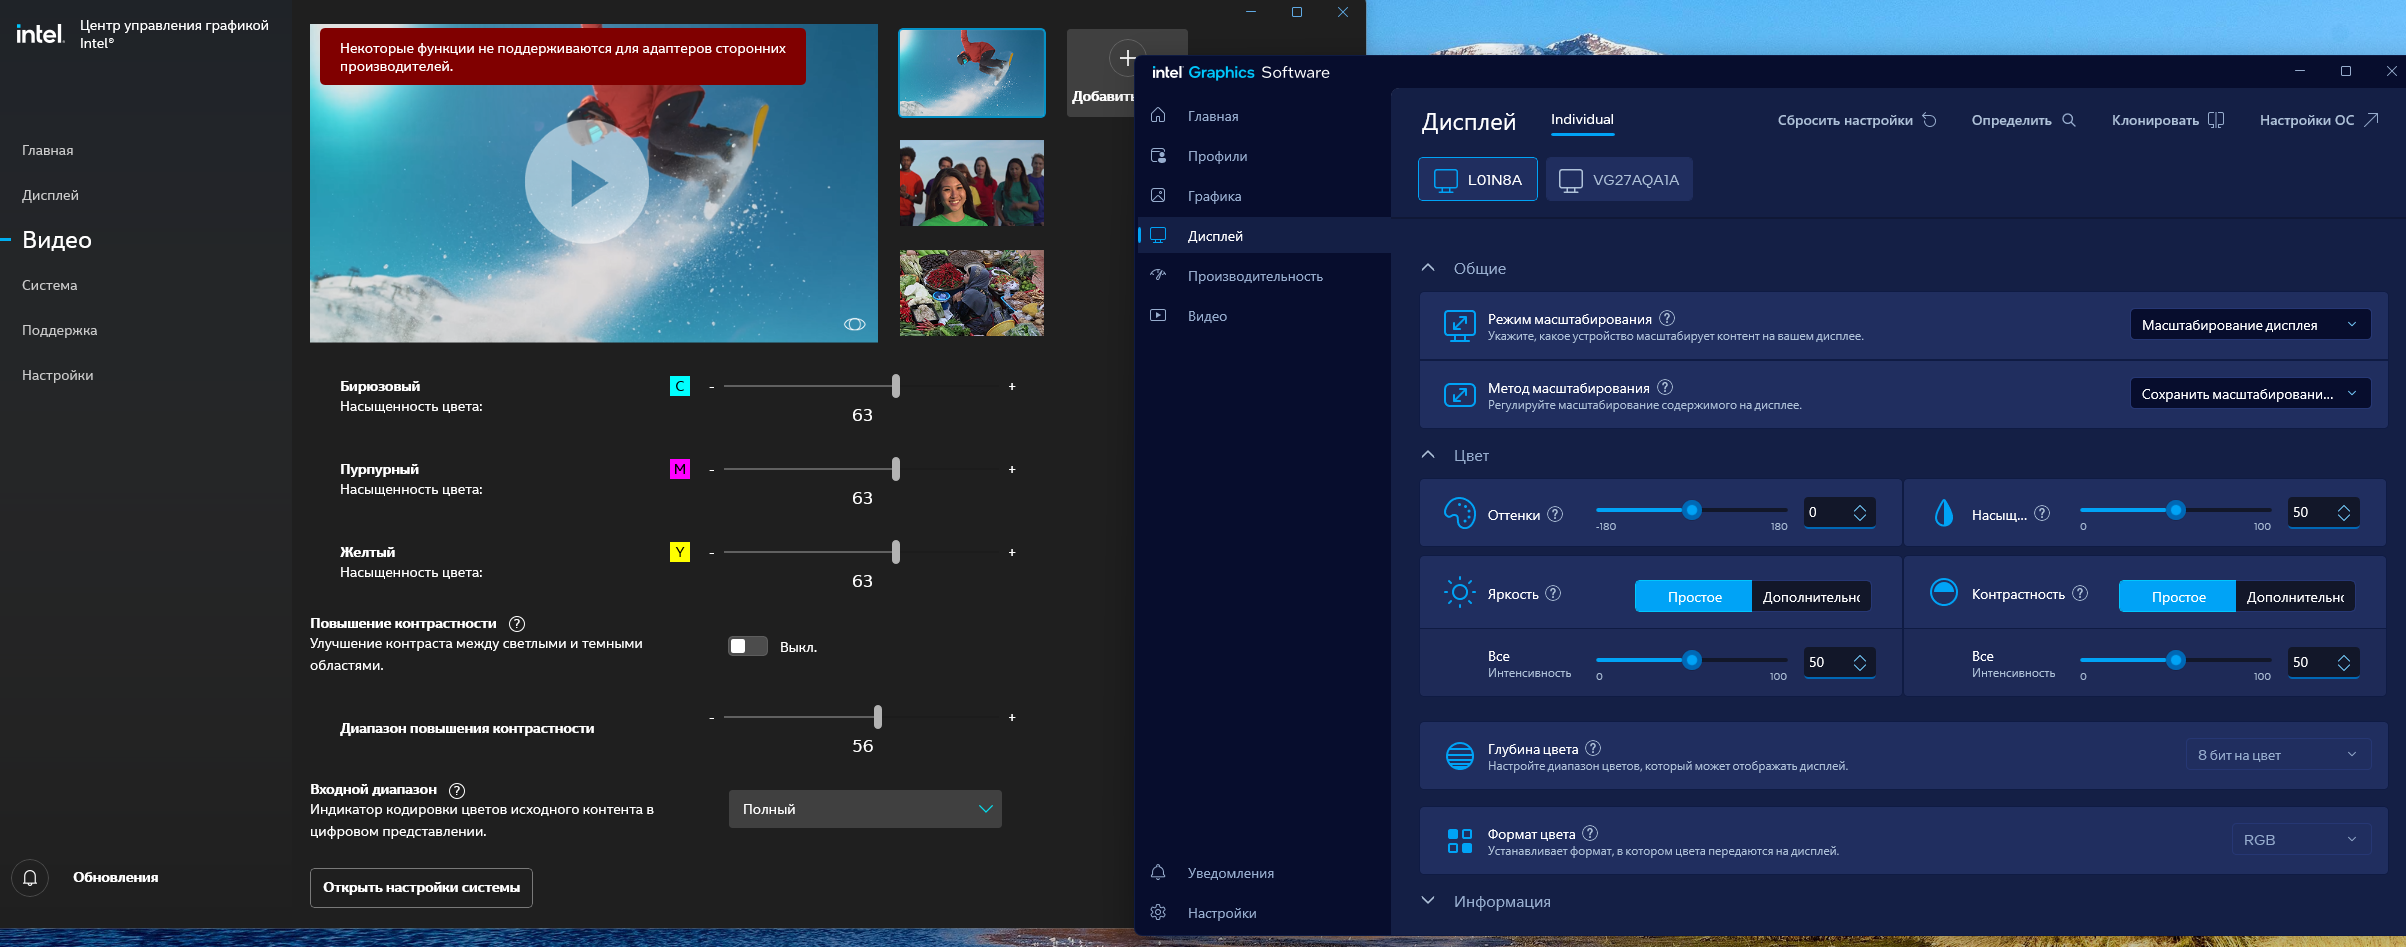Increase contrast enhancement range with plus
The width and height of the screenshot is (2406, 947).
(x=1012, y=717)
